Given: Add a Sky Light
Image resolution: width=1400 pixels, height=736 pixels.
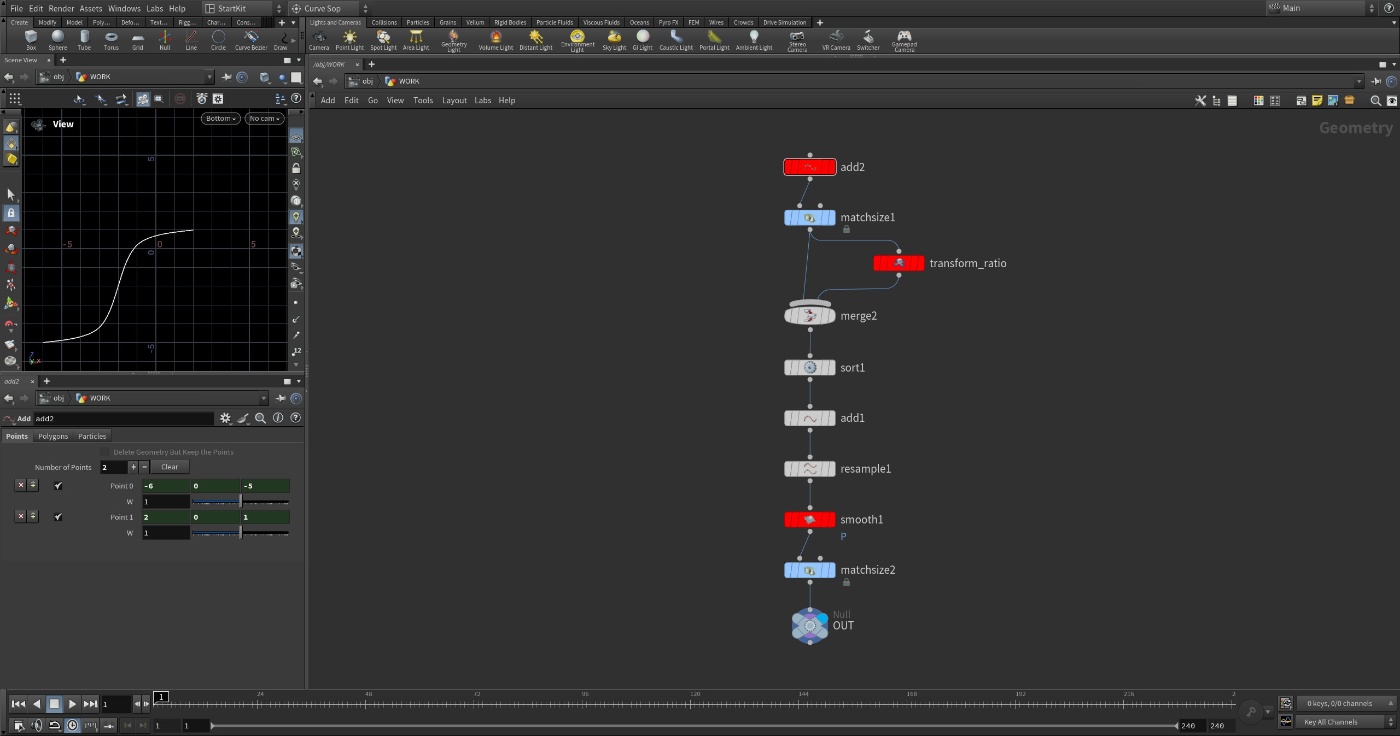Looking at the screenshot, I should pos(614,40).
